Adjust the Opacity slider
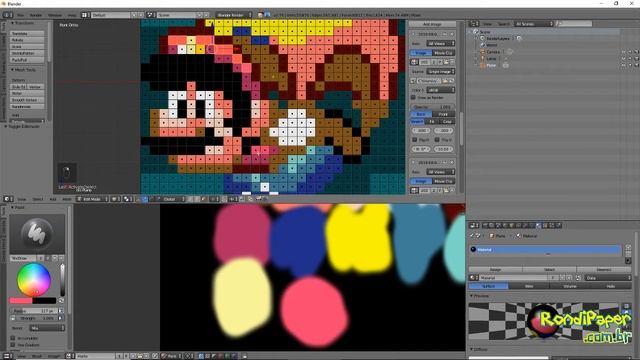 [432, 107]
